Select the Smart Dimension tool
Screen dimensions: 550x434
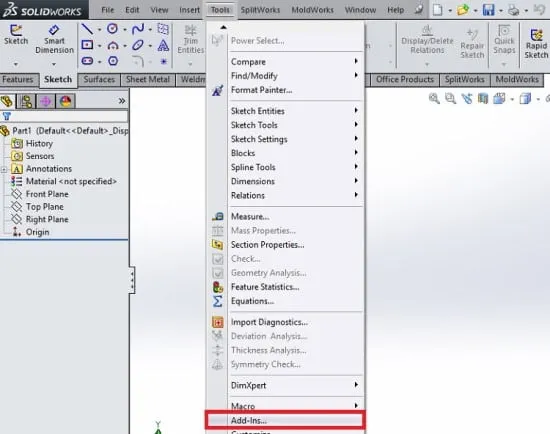(54, 39)
